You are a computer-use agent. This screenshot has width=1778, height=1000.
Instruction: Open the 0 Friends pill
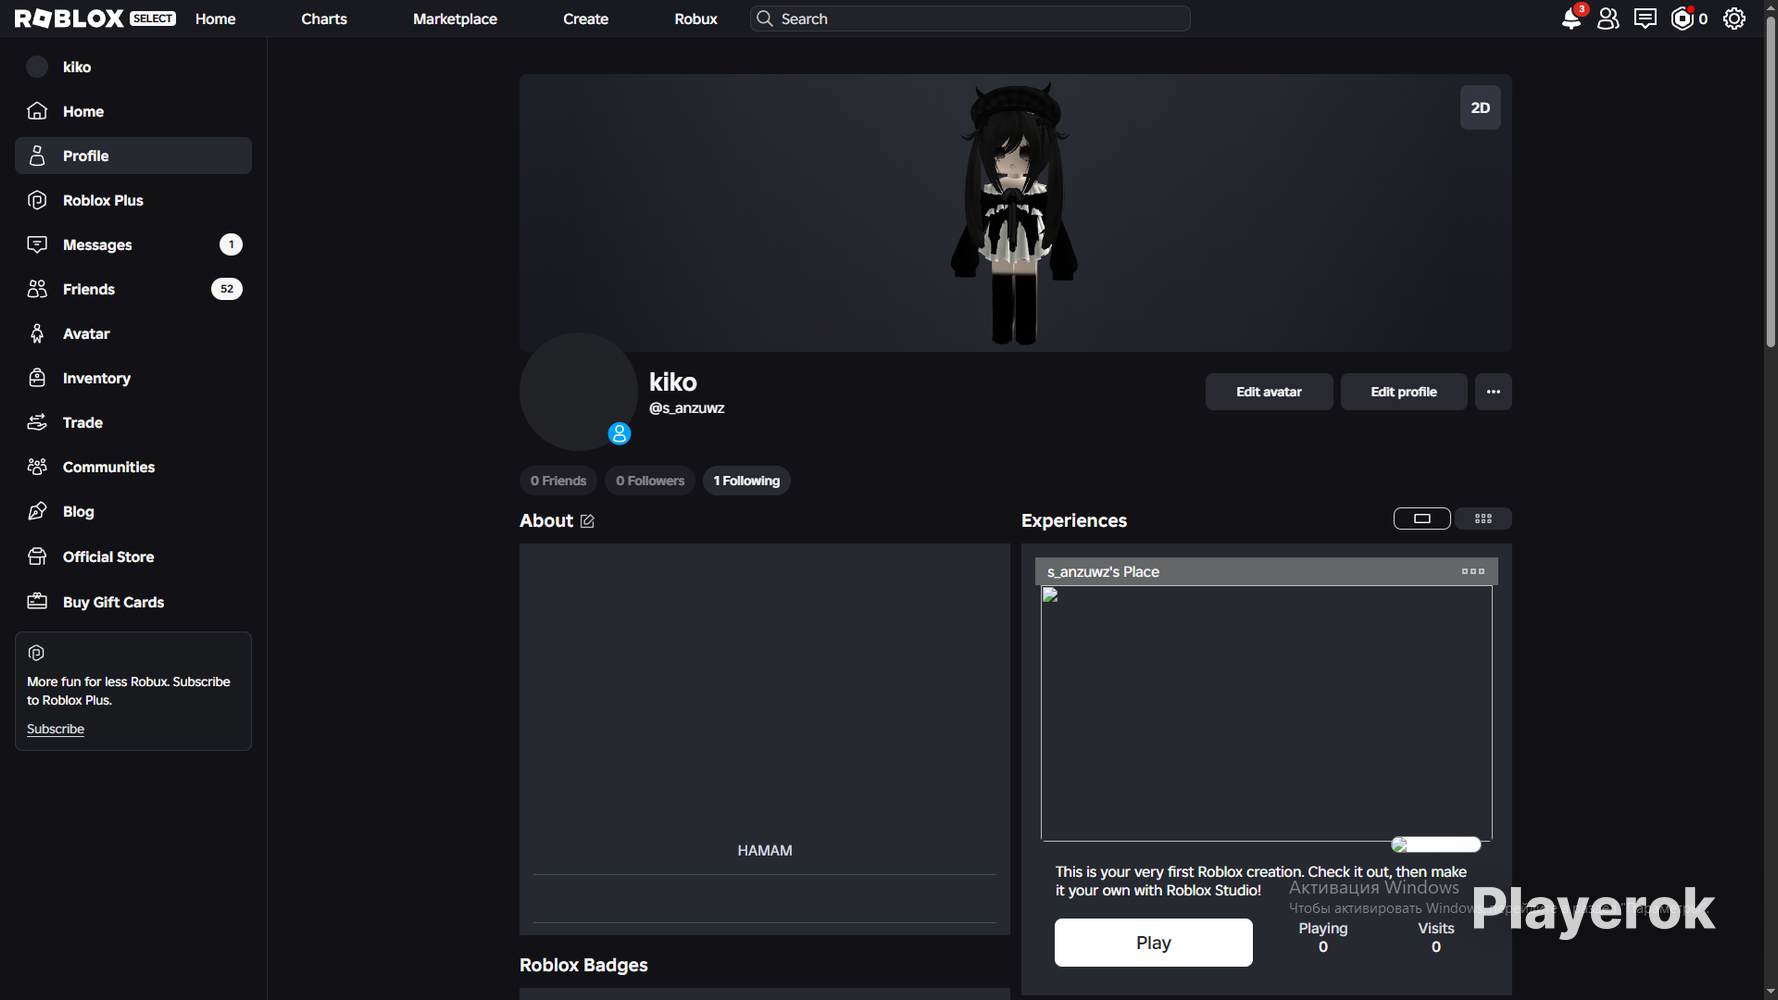pyautogui.click(x=558, y=481)
